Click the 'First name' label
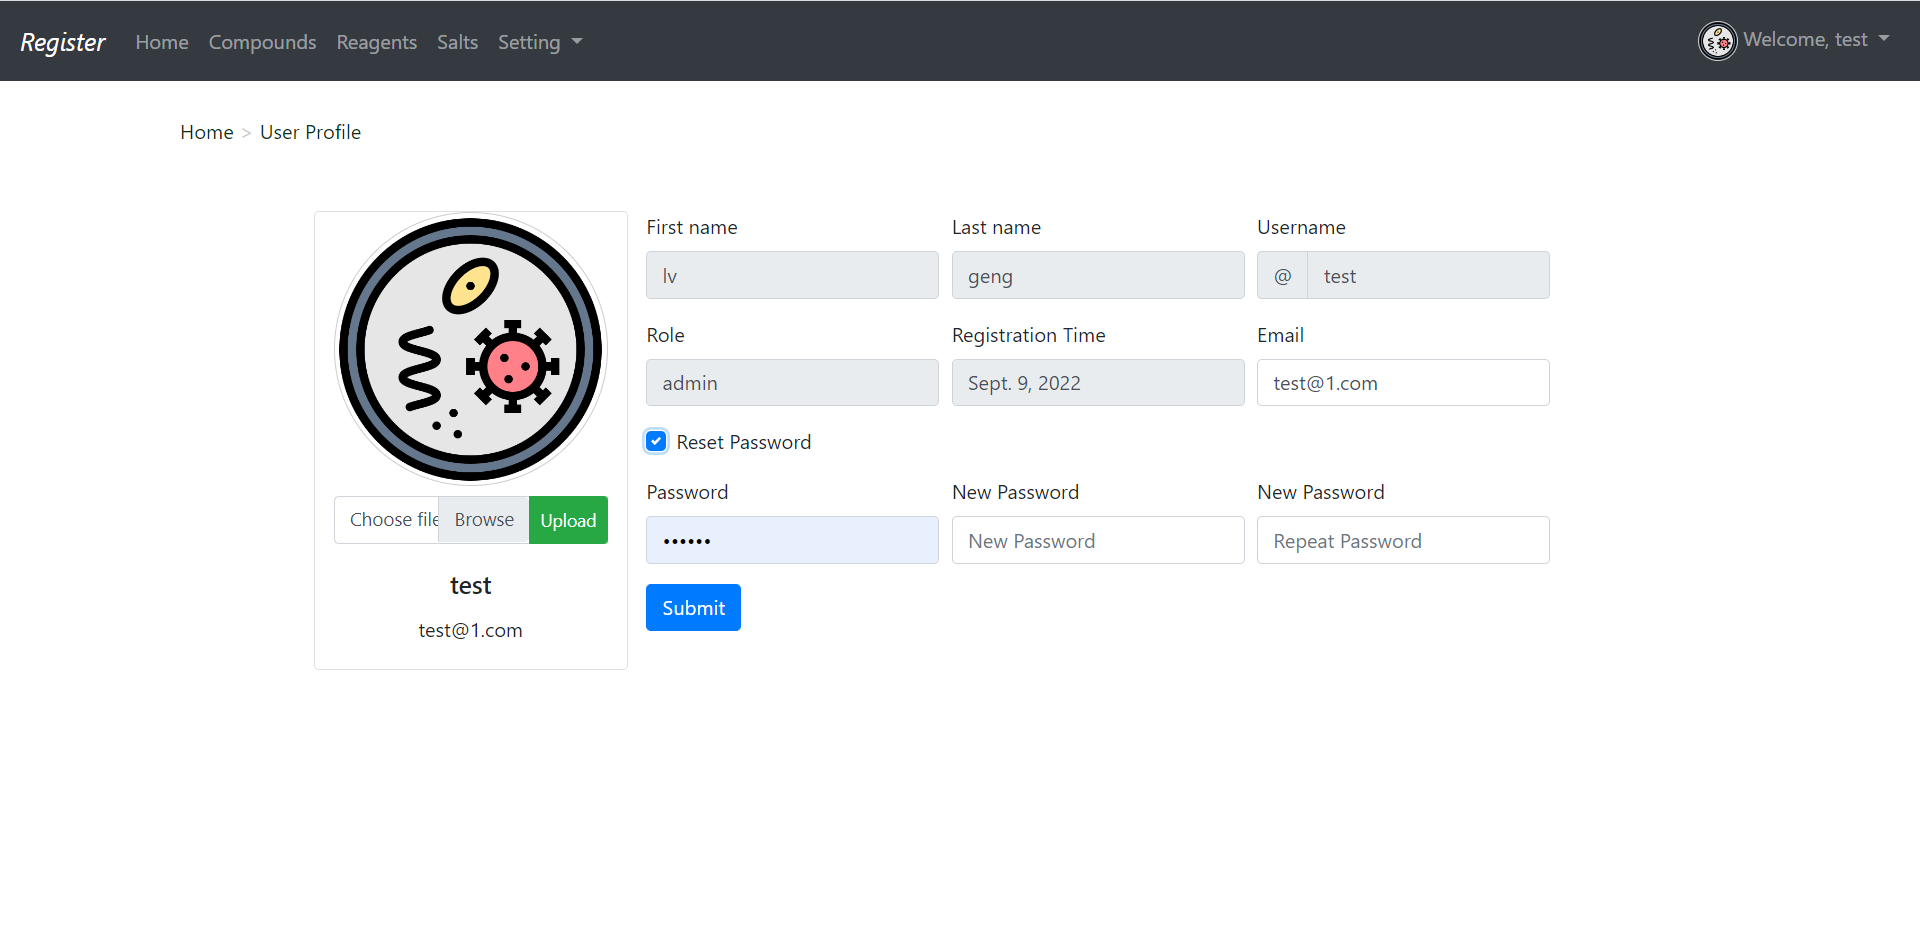This screenshot has height=942, width=1920. pyautogui.click(x=692, y=227)
